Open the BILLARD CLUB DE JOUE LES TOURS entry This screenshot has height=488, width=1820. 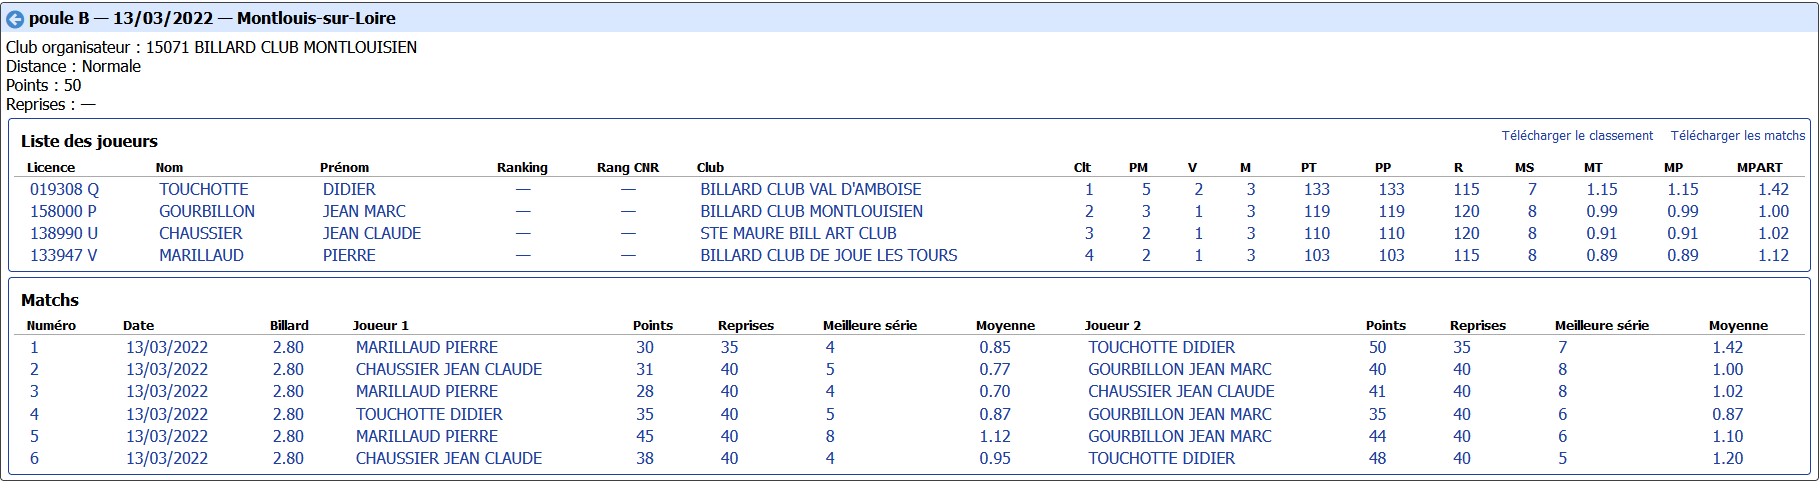(829, 255)
